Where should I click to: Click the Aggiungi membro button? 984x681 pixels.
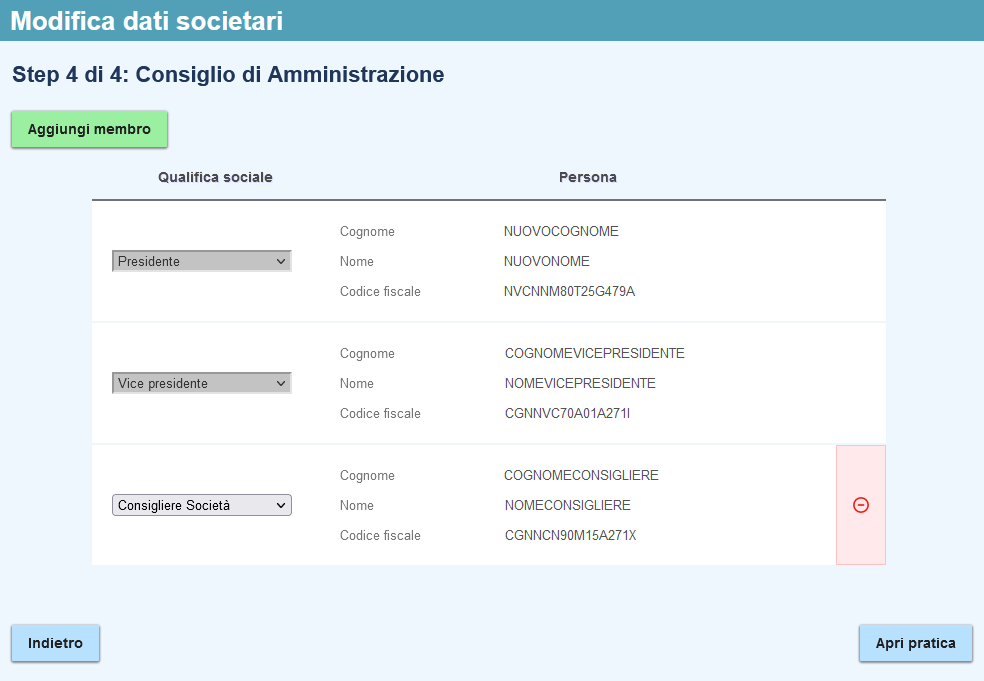click(89, 129)
